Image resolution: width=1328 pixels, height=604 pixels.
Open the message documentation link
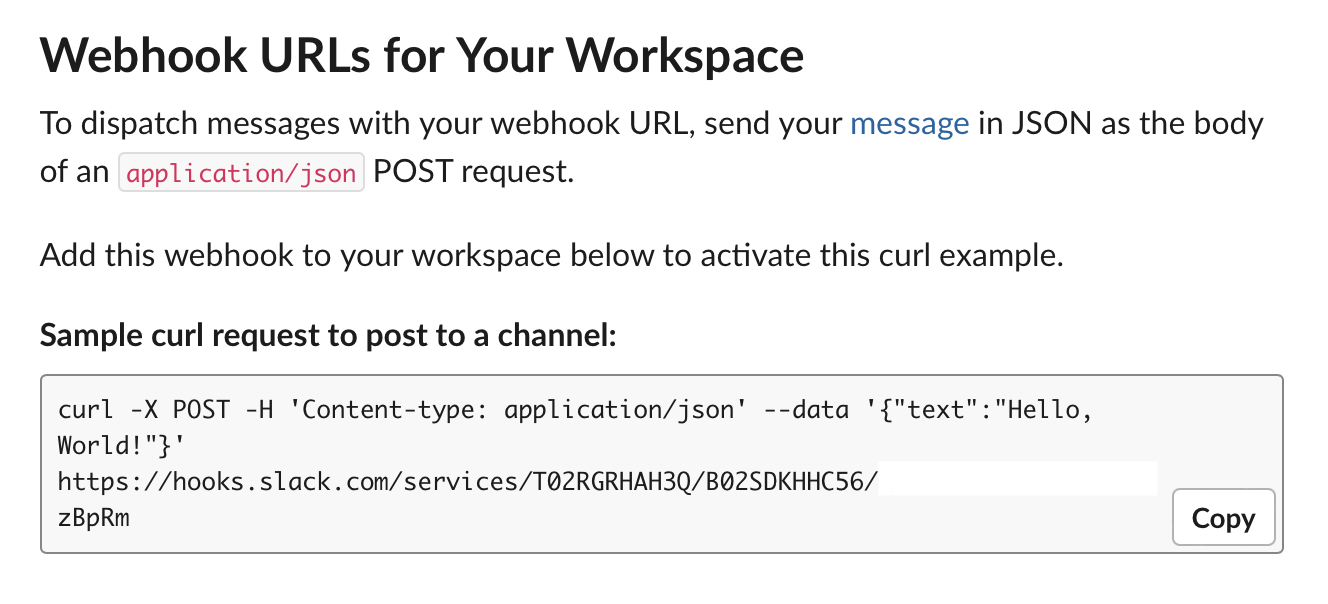point(909,123)
